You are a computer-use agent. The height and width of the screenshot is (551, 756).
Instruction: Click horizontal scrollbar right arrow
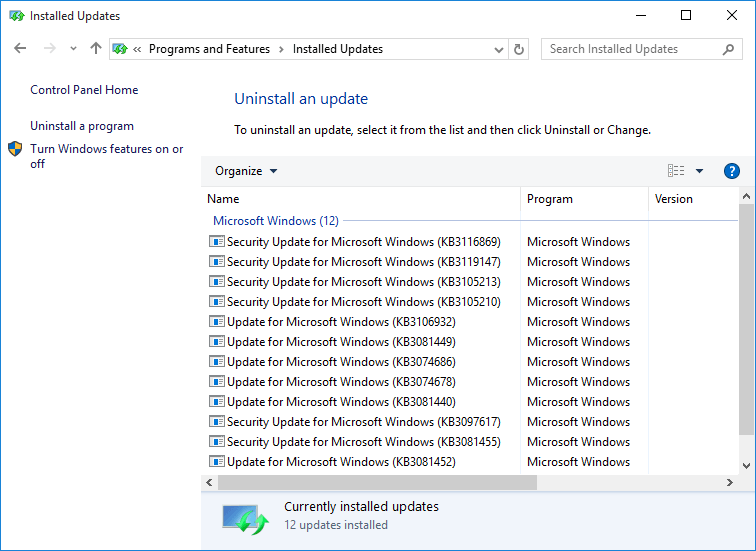pyautogui.click(x=730, y=483)
